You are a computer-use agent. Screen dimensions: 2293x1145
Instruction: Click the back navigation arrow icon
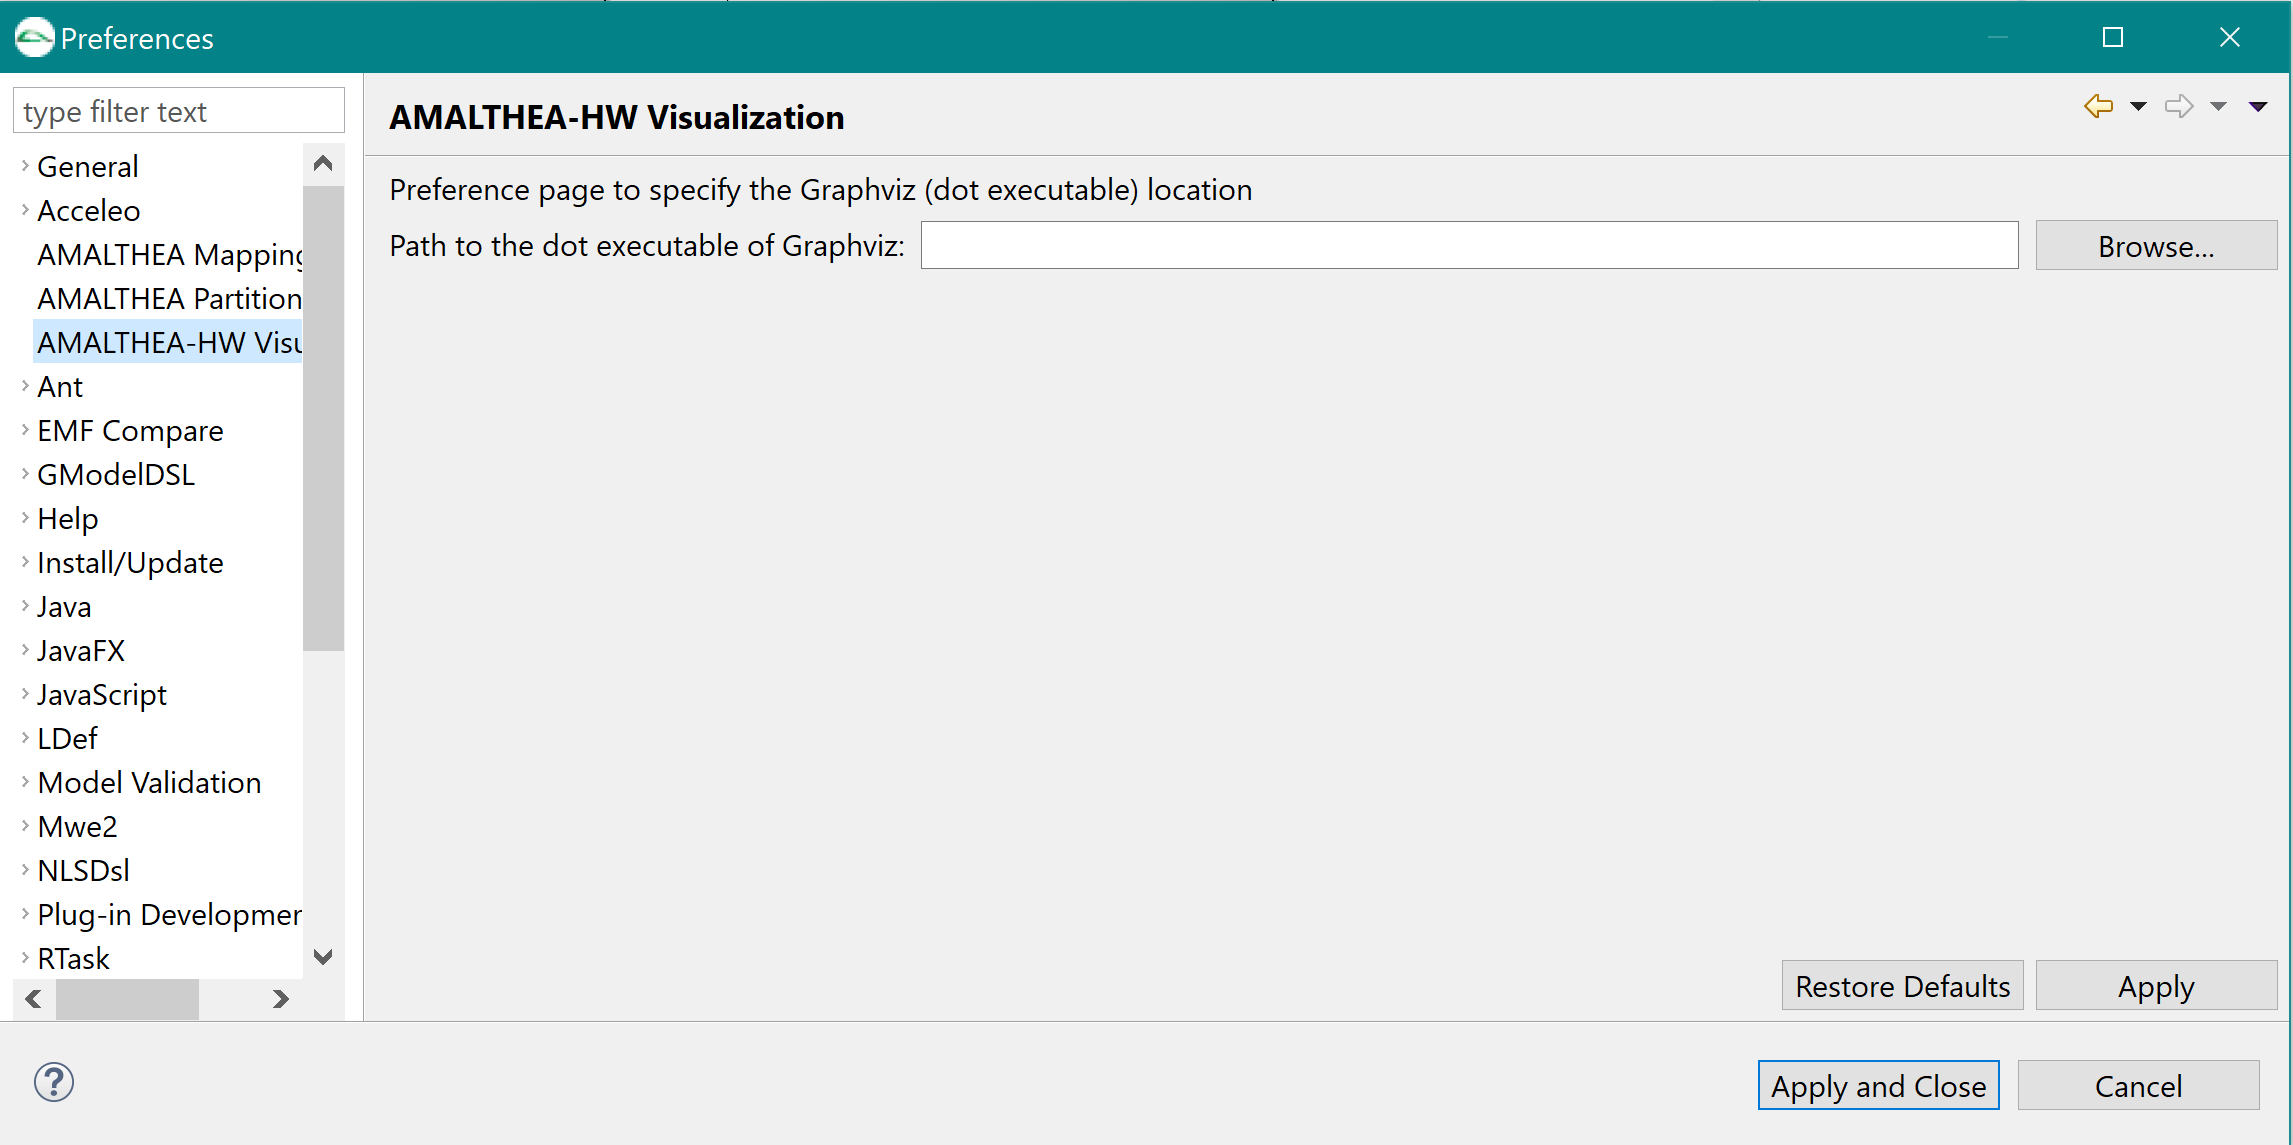[2098, 106]
